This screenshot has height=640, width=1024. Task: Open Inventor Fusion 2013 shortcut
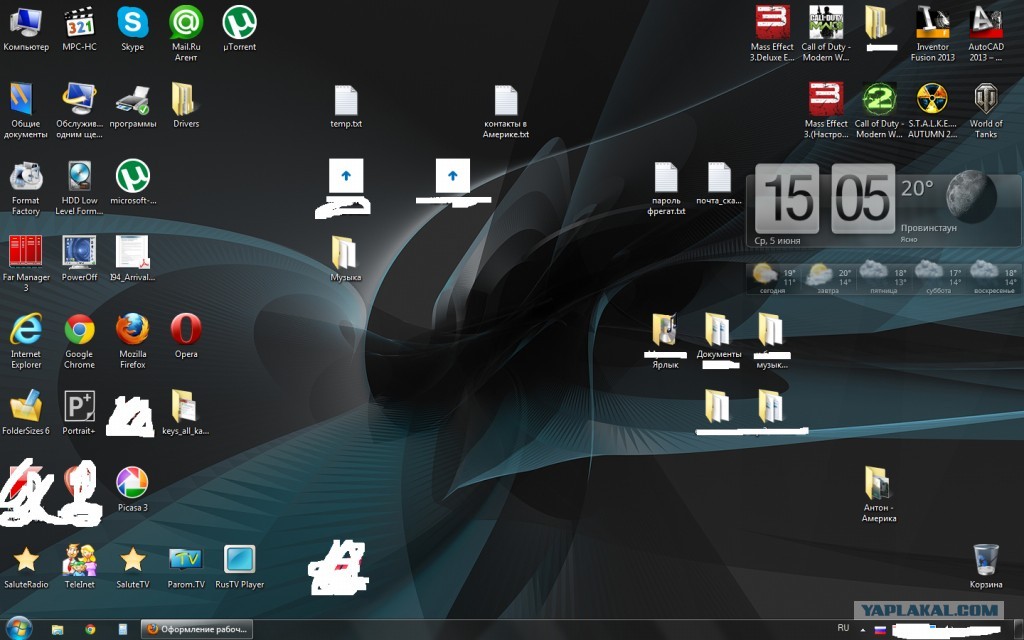(932, 24)
